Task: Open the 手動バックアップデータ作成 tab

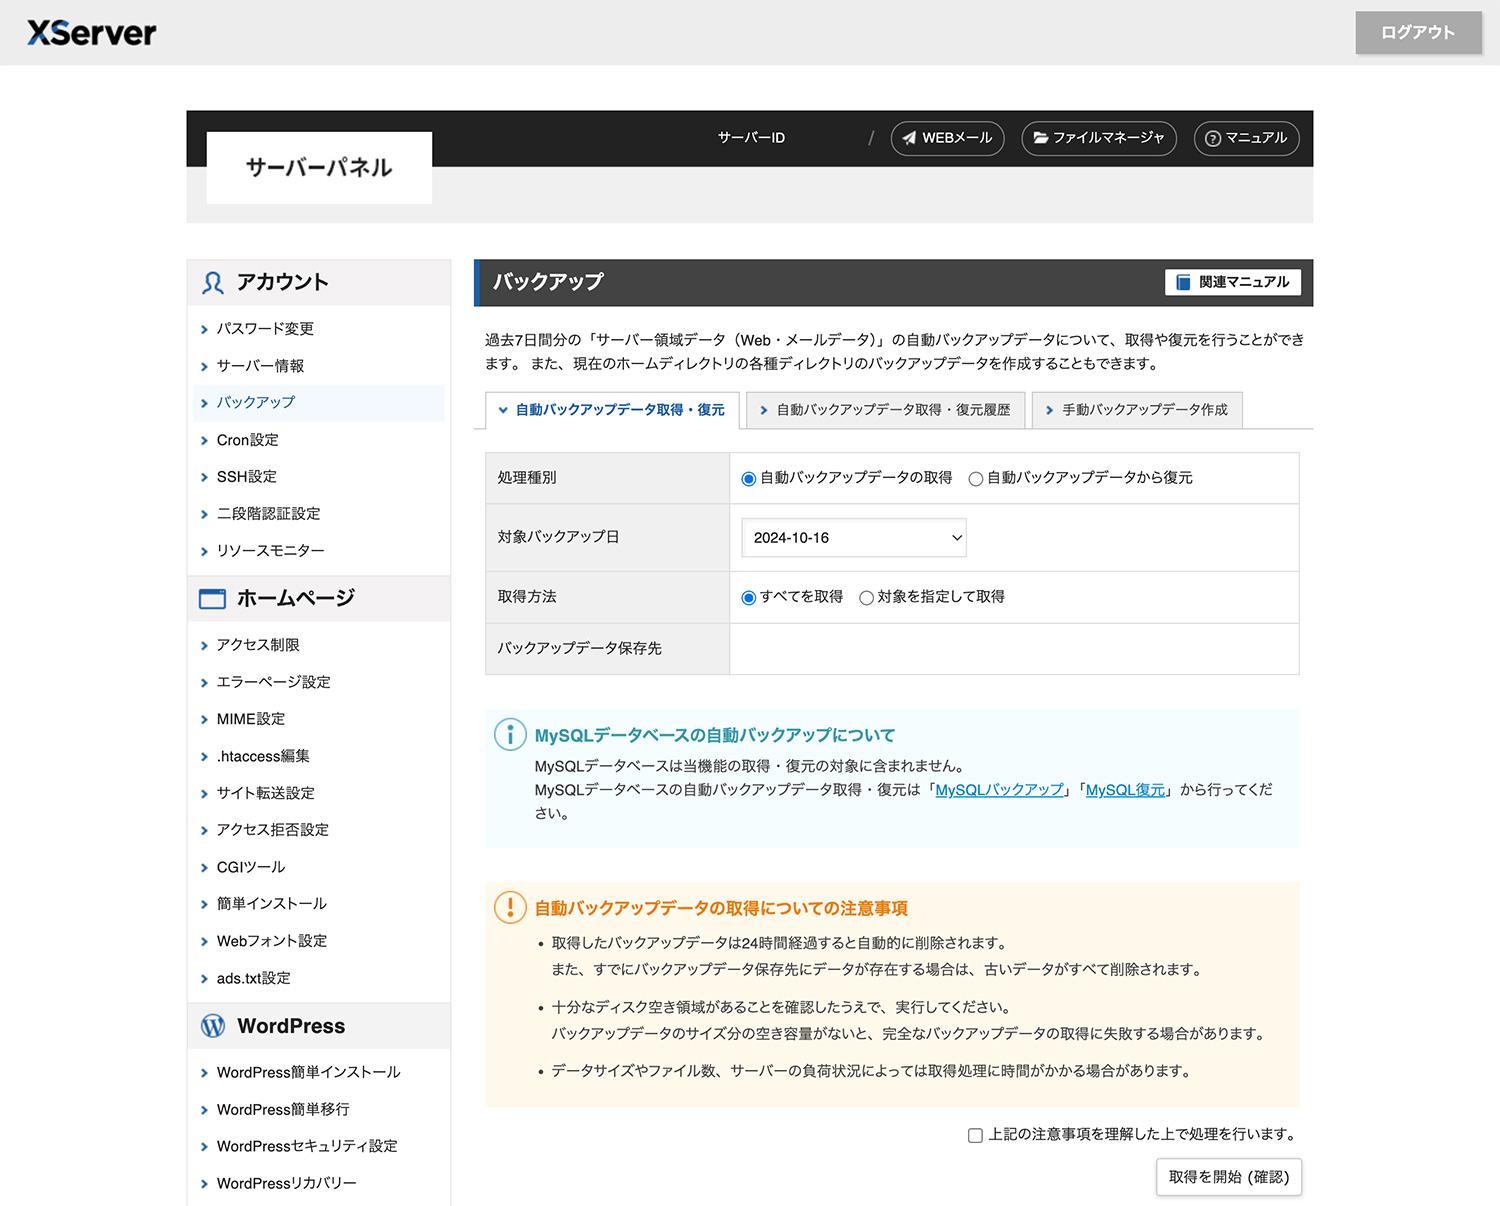Action: coord(1137,410)
